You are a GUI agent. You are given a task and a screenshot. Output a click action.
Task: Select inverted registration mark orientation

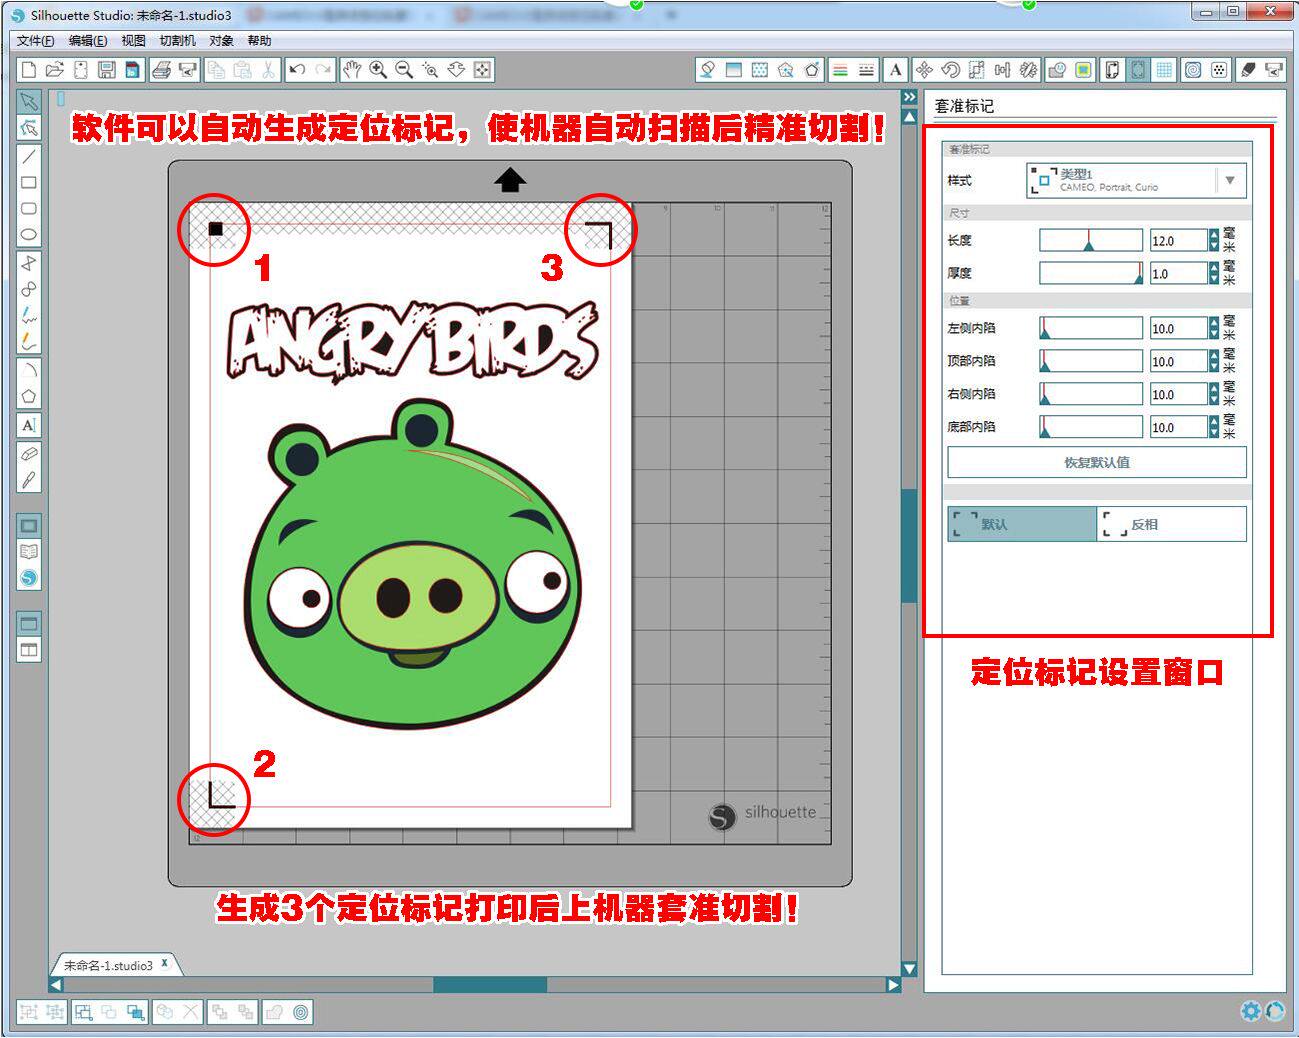1172,524
